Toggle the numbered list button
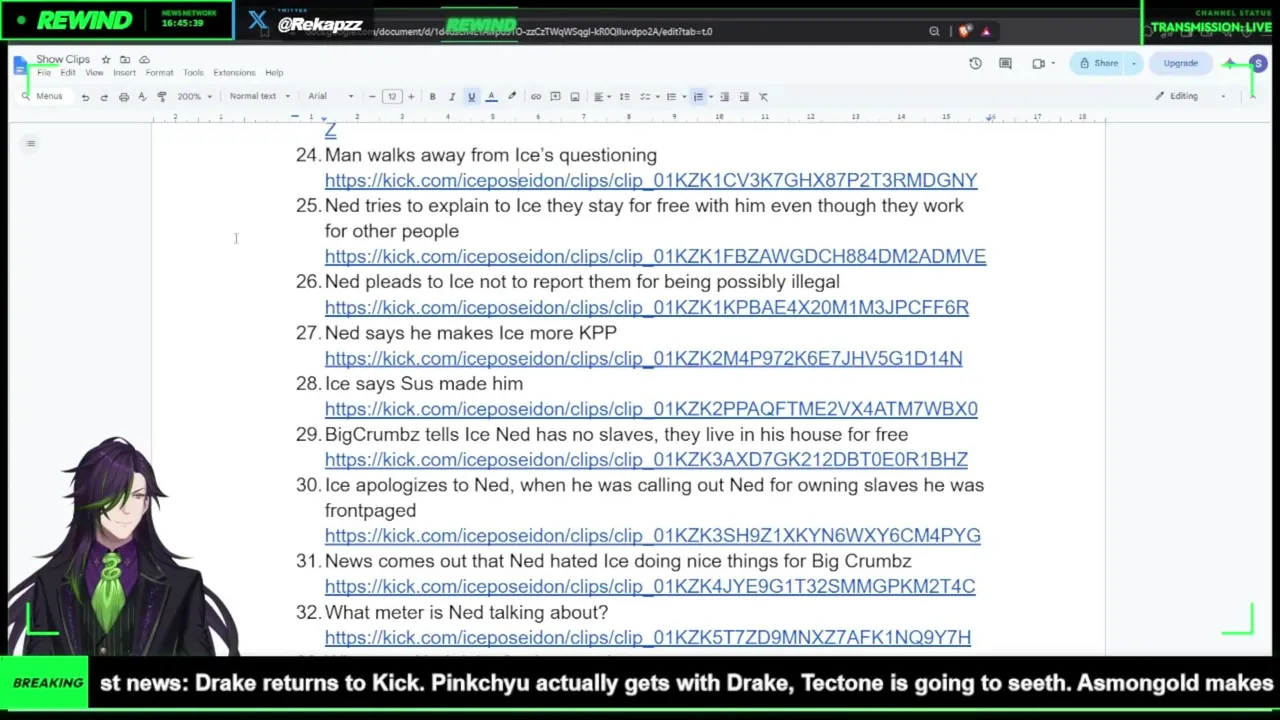 [x=699, y=97]
